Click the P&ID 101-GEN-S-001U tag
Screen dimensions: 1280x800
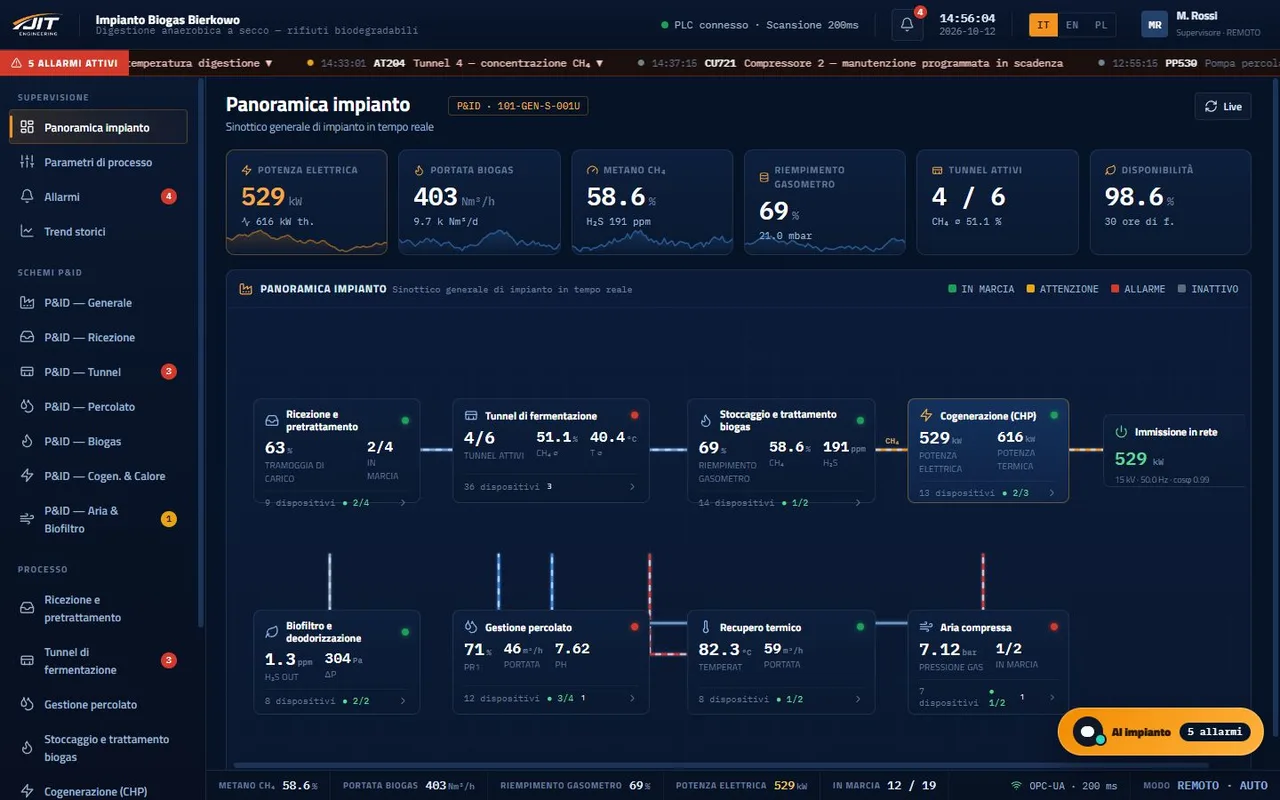point(518,105)
